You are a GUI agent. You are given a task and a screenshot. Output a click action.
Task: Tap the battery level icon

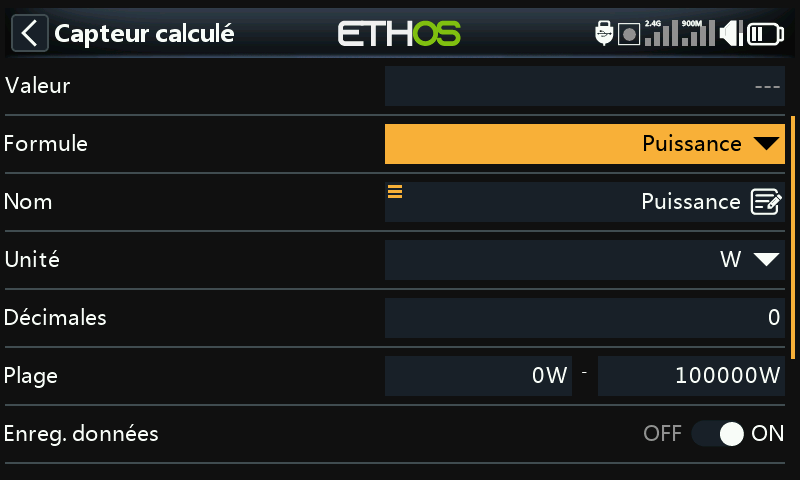(765, 34)
